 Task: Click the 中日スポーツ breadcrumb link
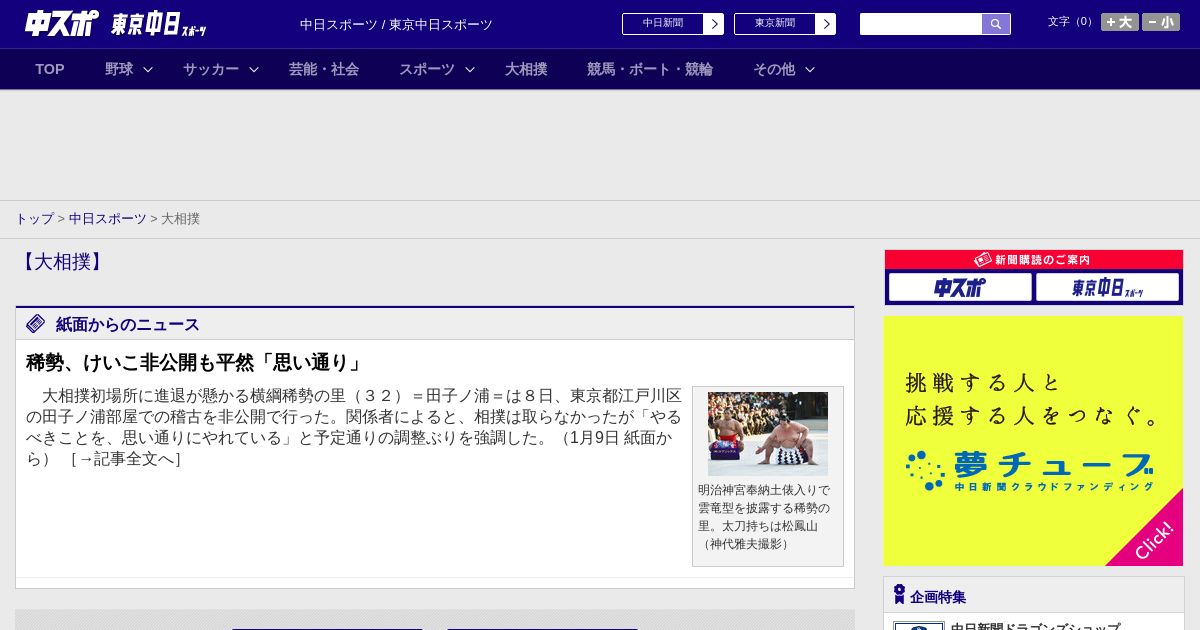(x=108, y=218)
